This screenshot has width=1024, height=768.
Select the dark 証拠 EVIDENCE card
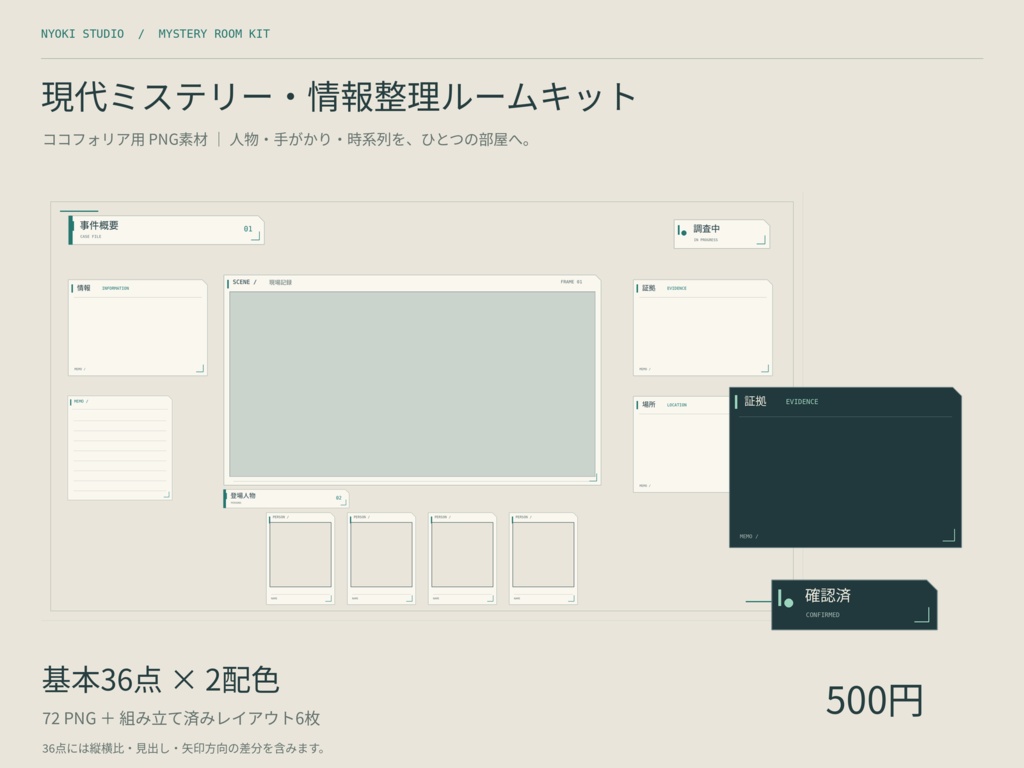point(845,468)
